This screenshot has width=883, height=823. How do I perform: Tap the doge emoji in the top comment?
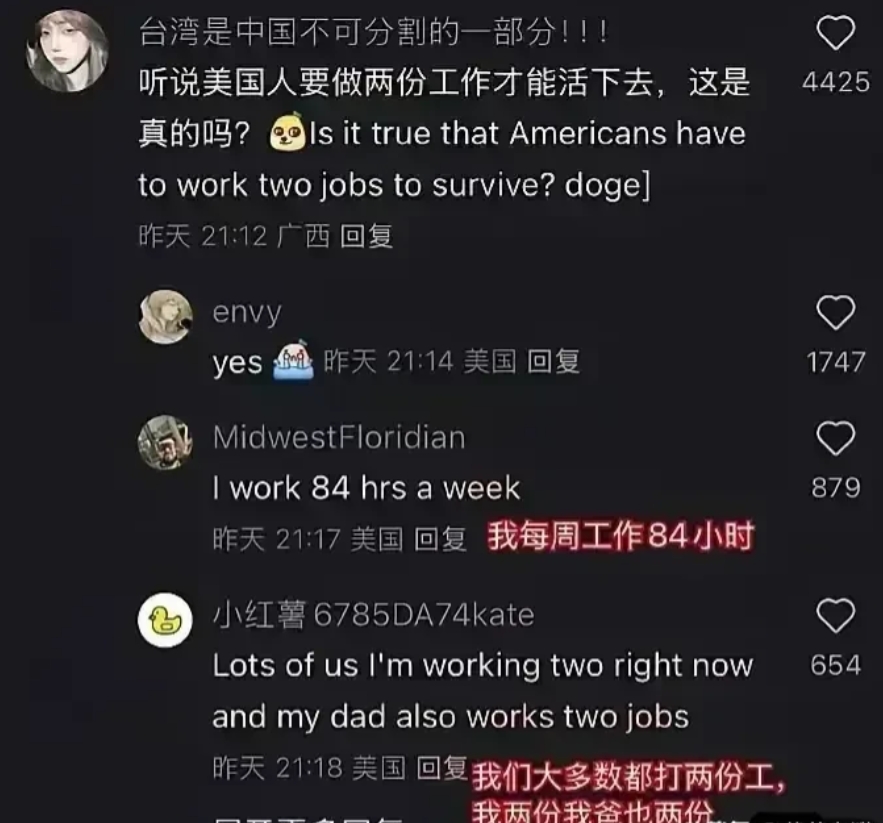288,132
